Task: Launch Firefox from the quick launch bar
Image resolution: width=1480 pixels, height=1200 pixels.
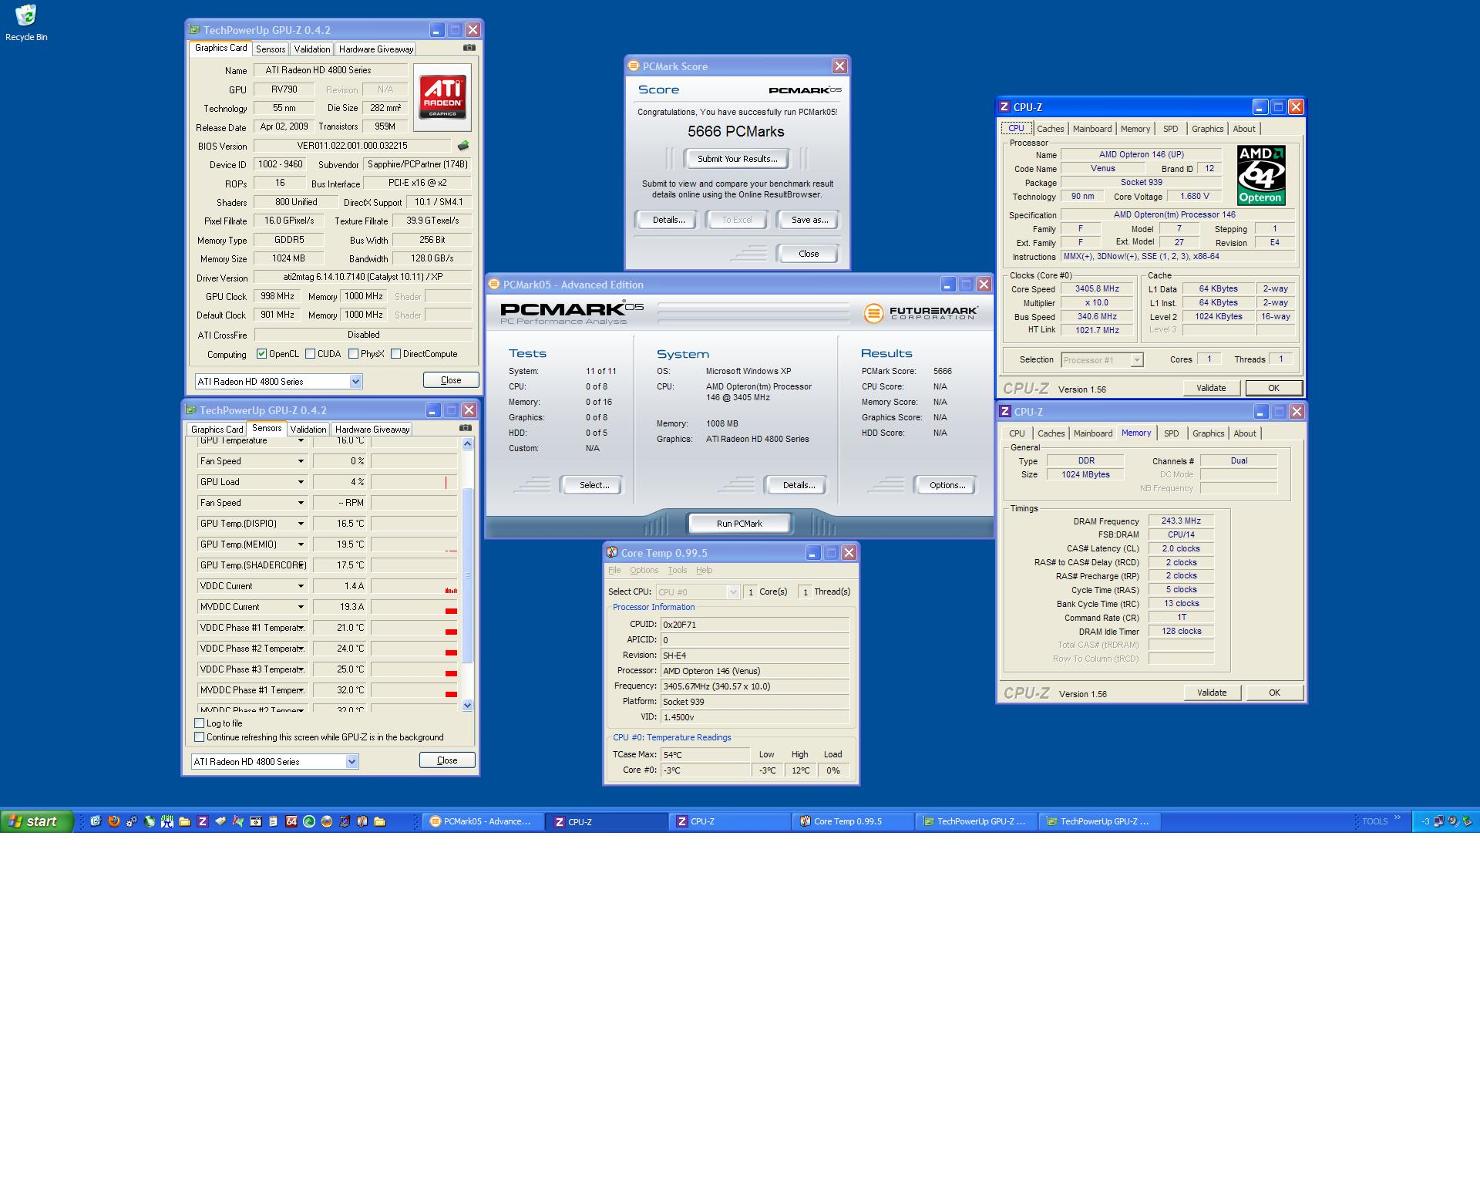Action: point(113,821)
